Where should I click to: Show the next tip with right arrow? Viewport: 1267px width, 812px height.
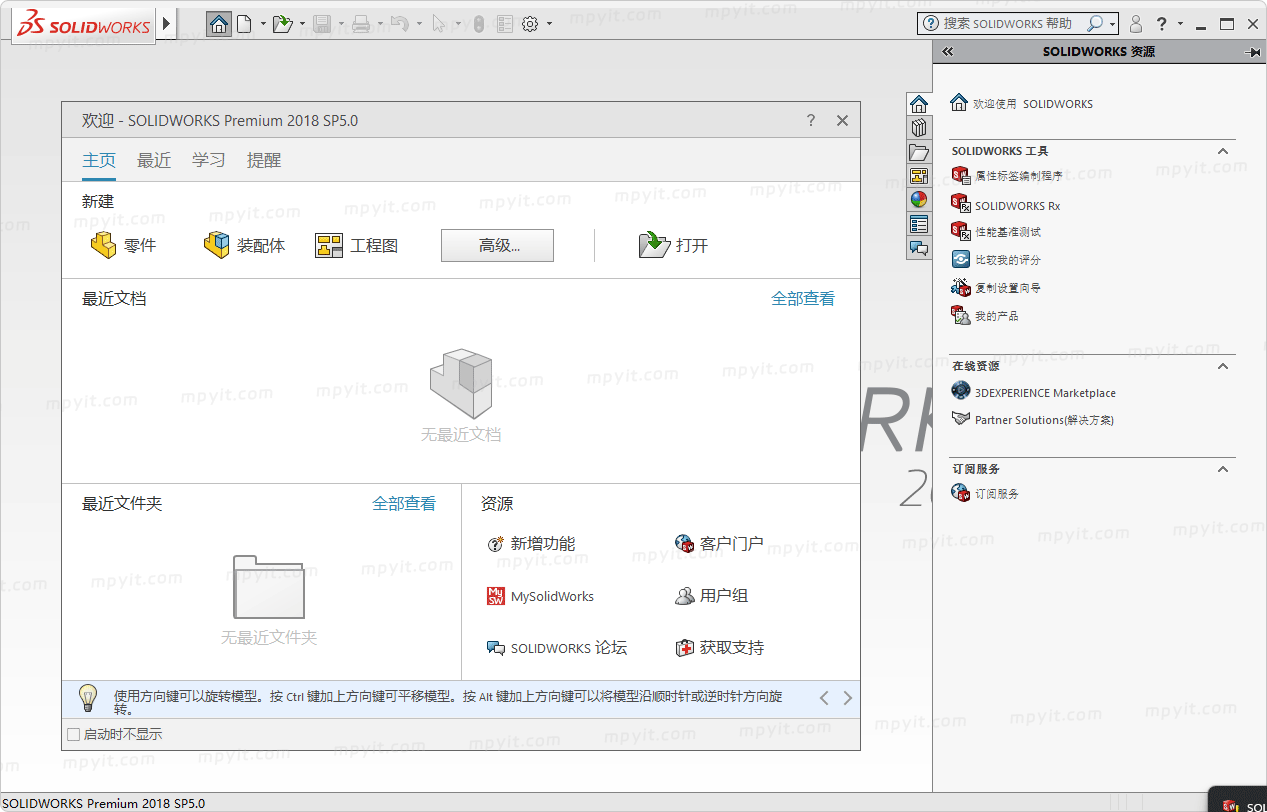848,698
